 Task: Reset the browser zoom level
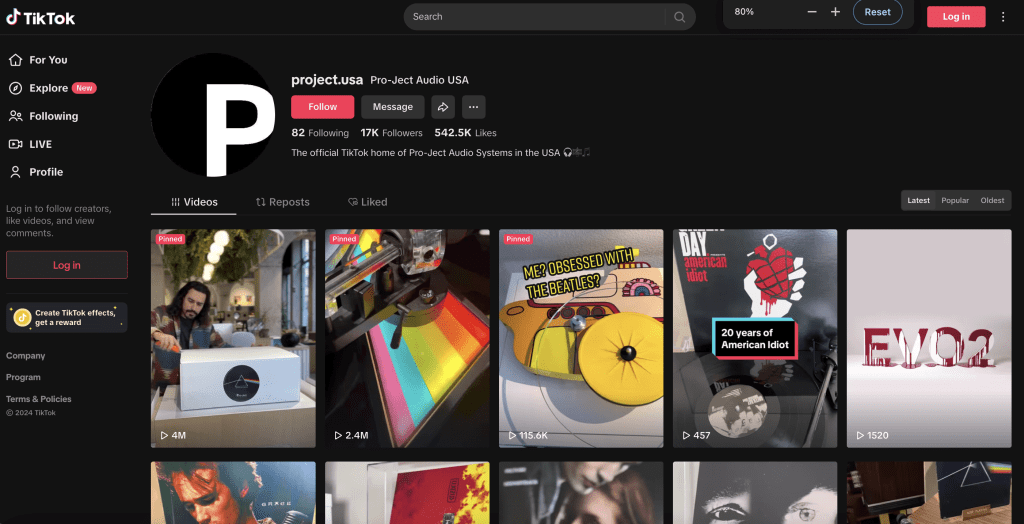(x=877, y=12)
